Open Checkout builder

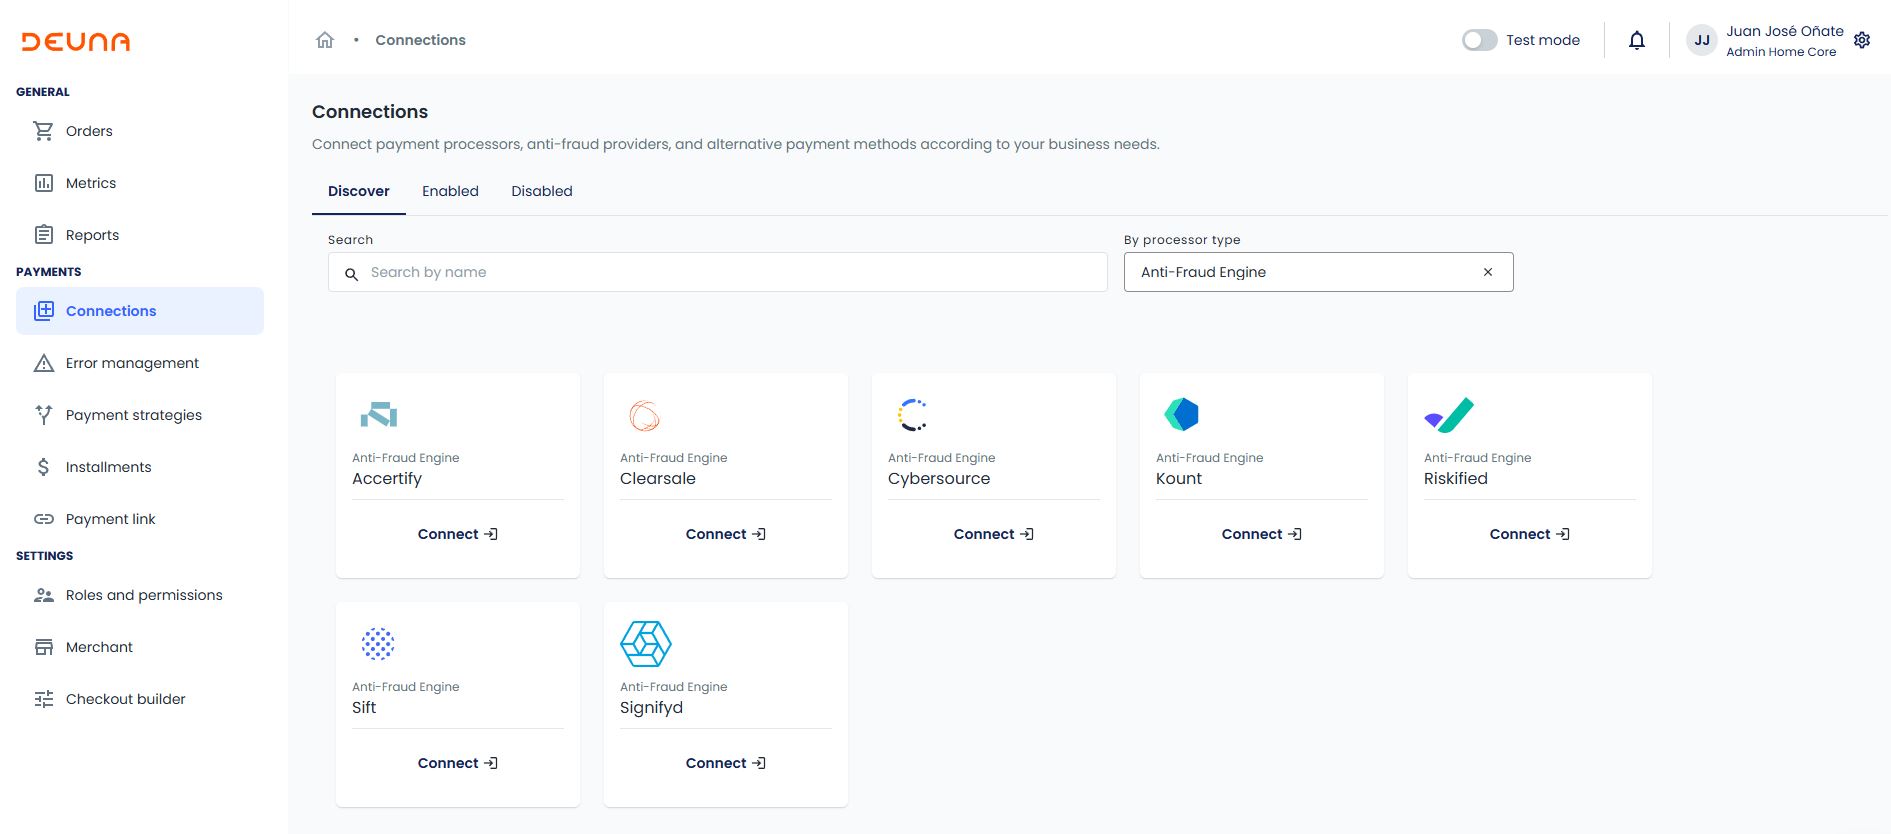(x=140, y=699)
